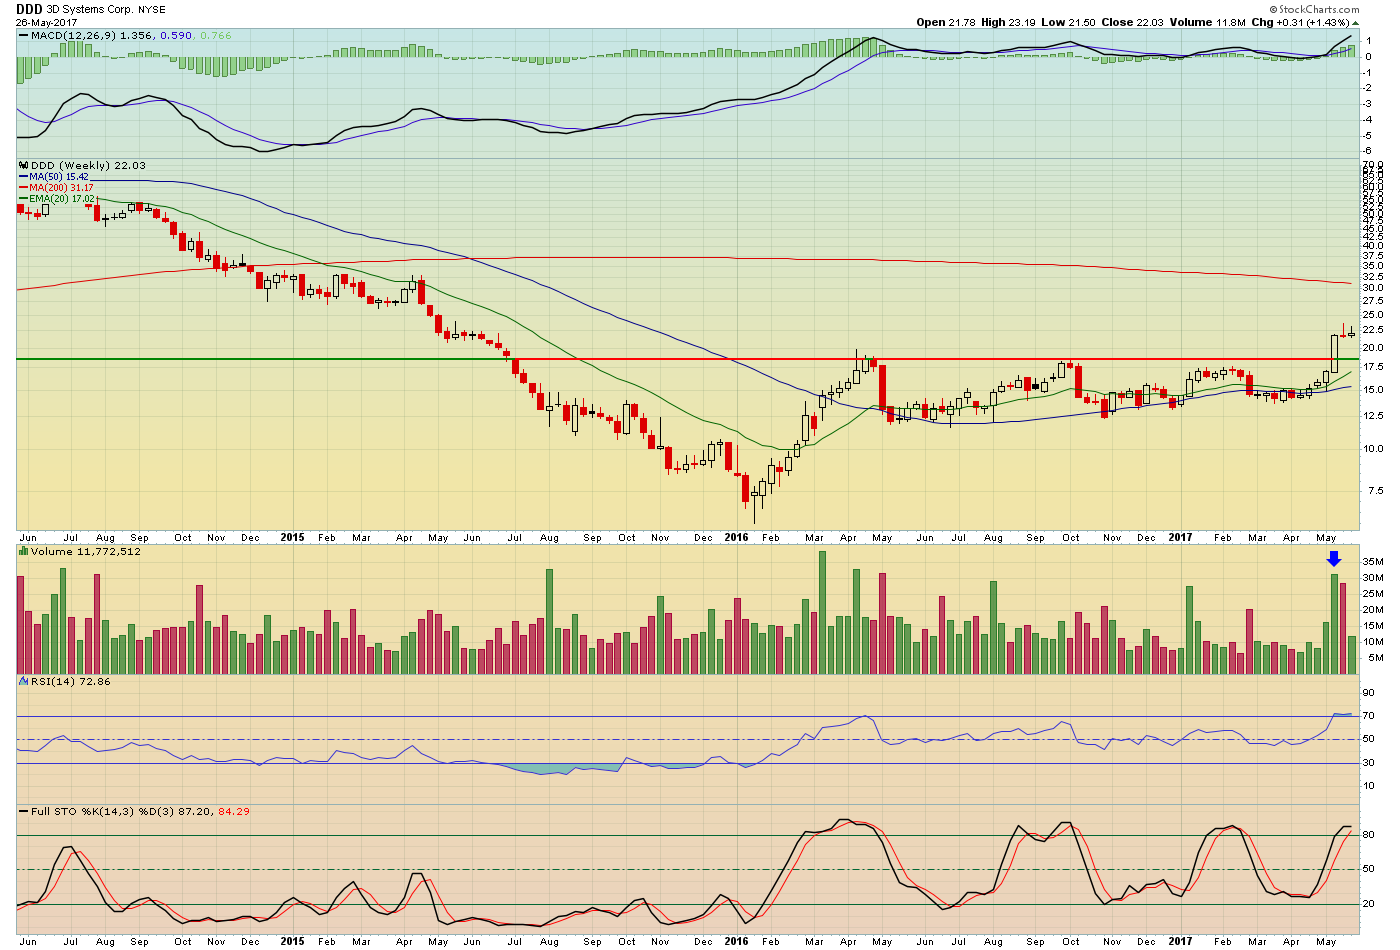Click "Close 22.03" in the header quote line
The width and height of the screenshot is (1400, 950).
point(1132,22)
